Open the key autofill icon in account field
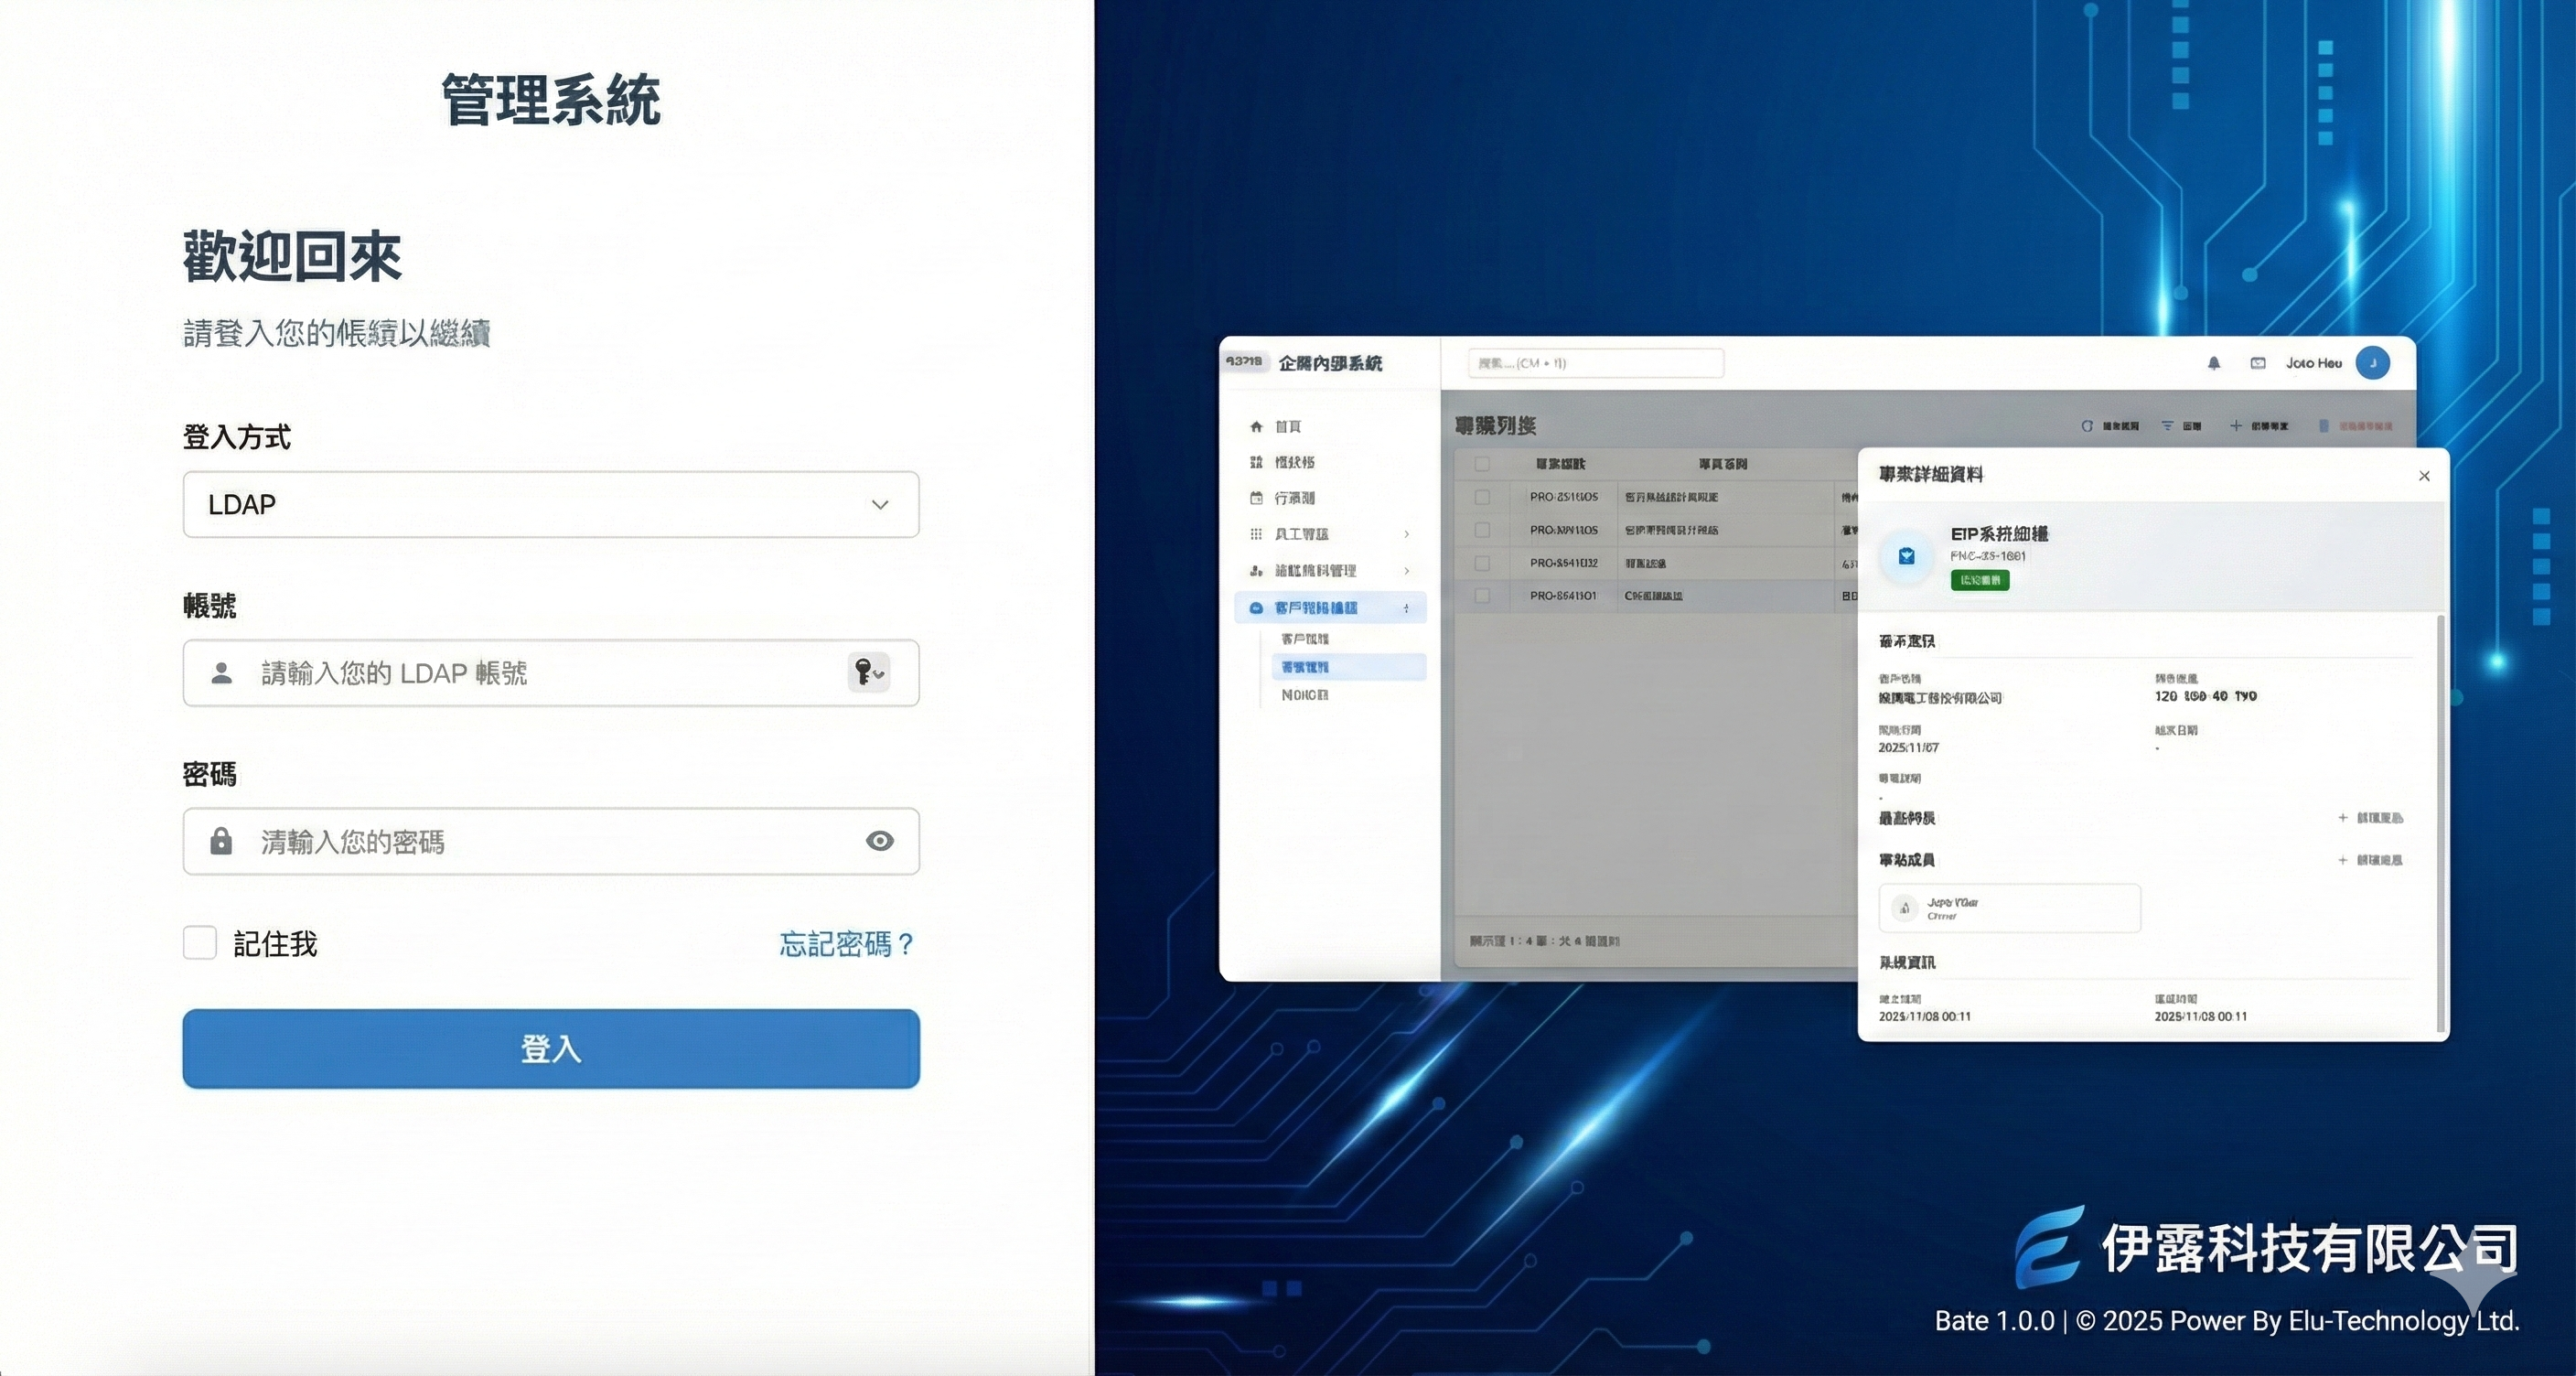Viewport: 2576px width, 1376px height. point(868,672)
